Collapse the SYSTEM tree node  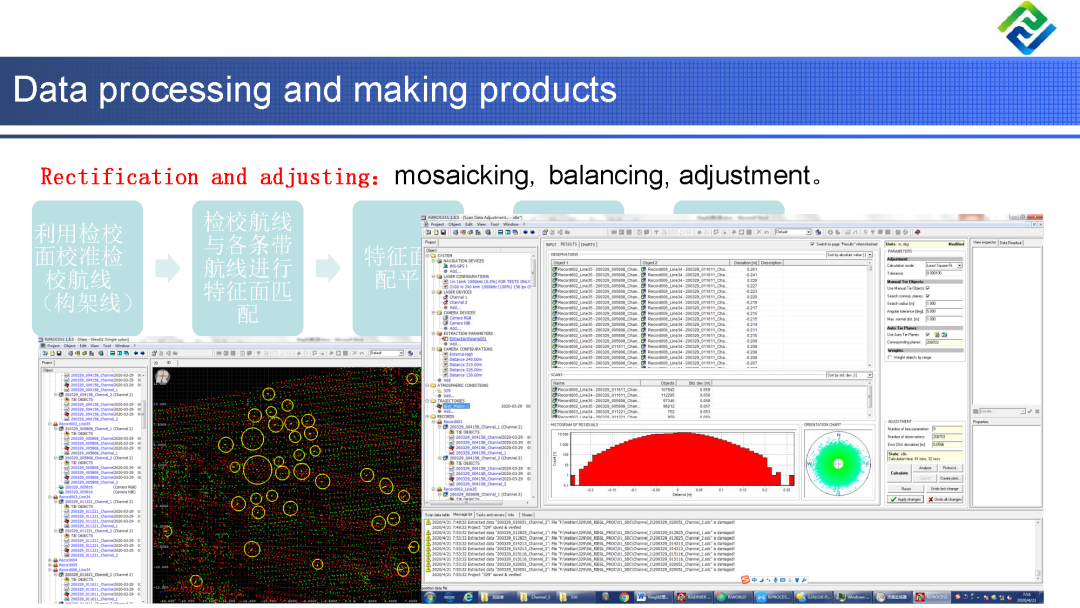click(428, 255)
